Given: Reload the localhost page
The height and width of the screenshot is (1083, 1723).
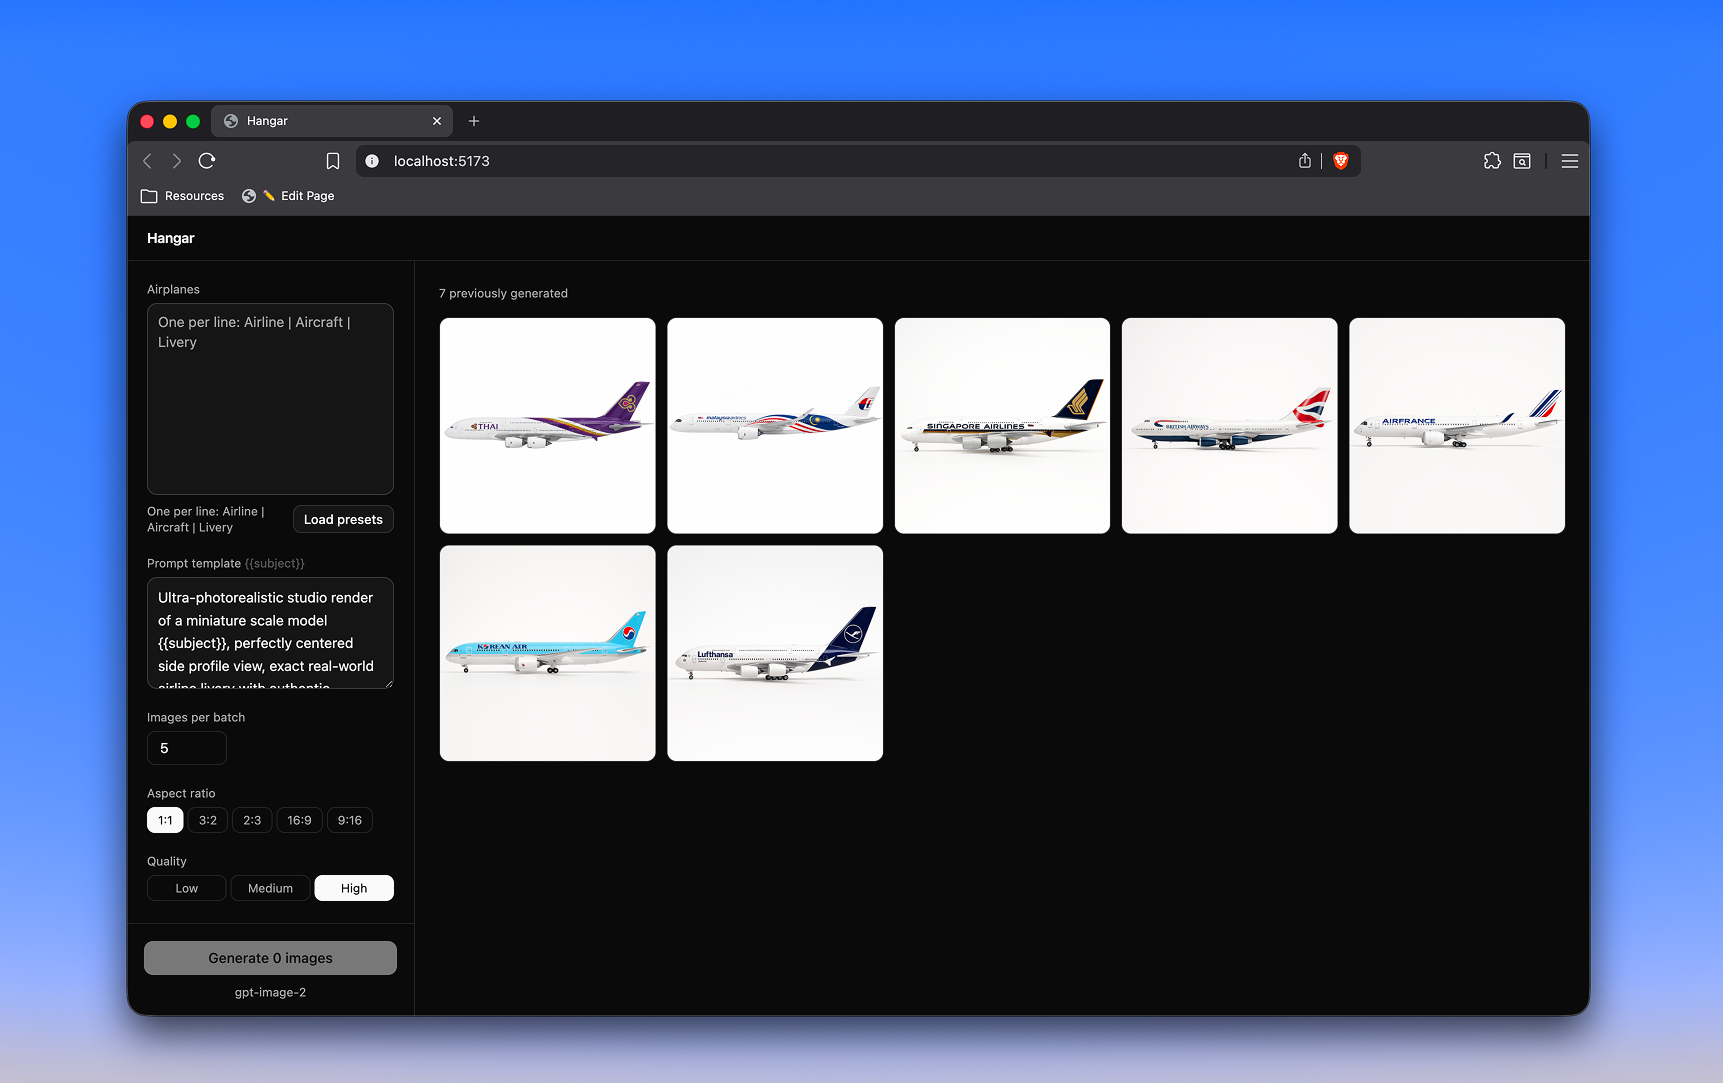Looking at the screenshot, I should tap(207, 161).
